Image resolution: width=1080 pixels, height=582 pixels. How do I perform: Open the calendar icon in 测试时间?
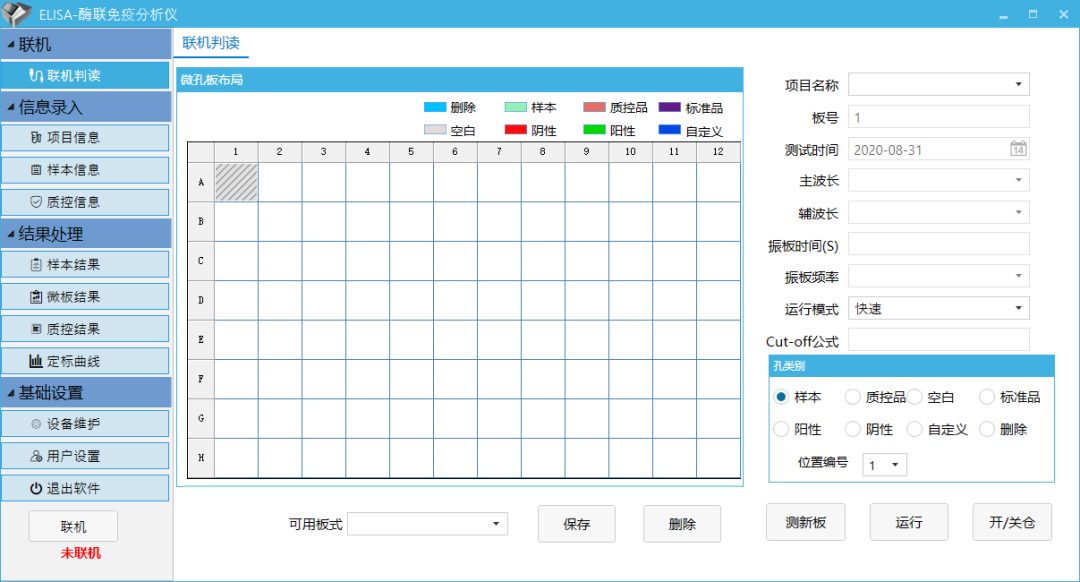coord(1017,149)
